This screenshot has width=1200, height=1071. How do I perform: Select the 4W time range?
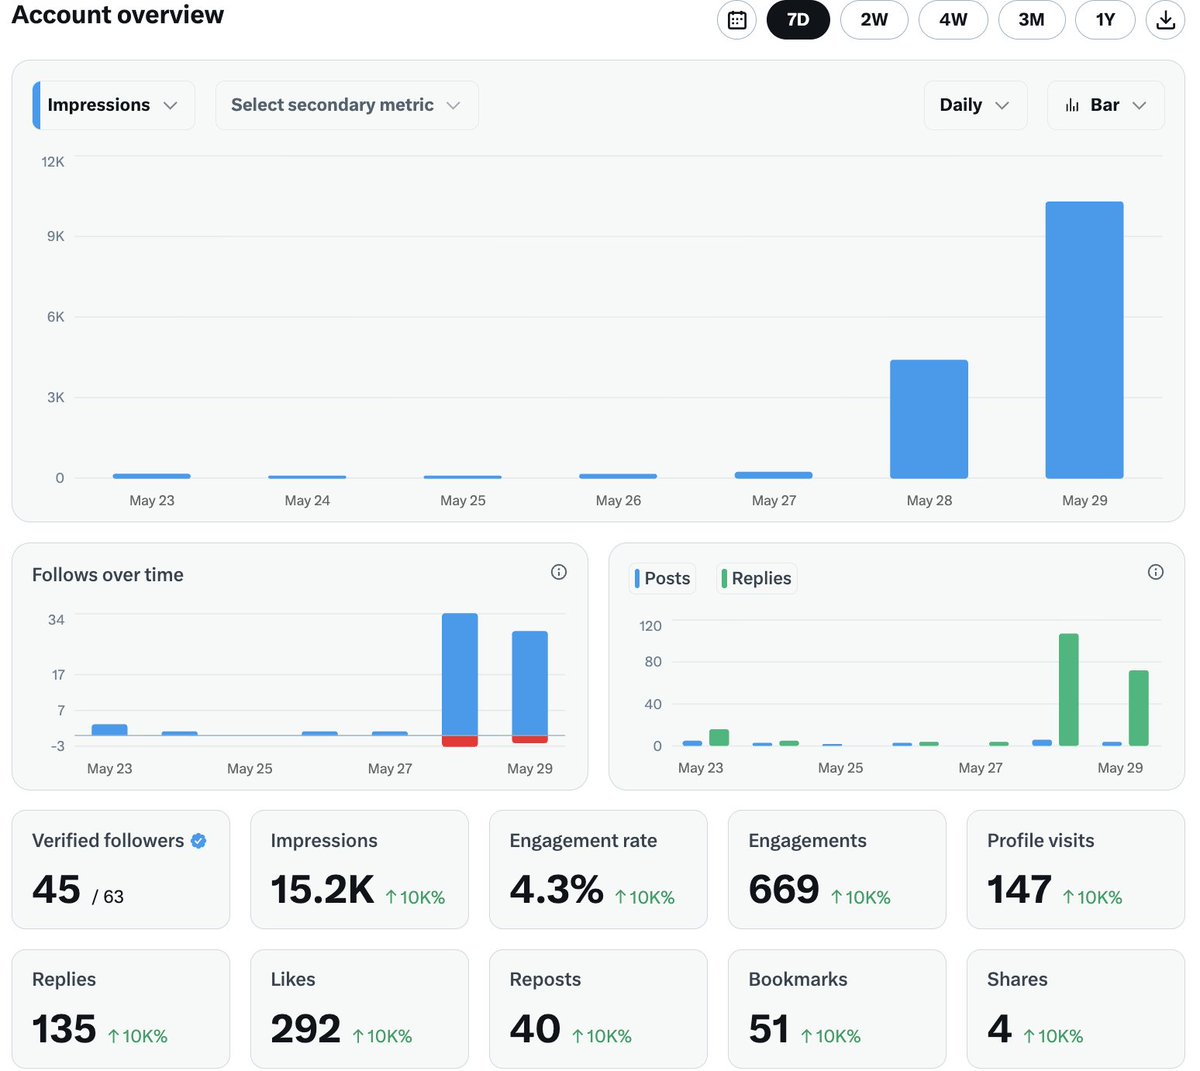pos(953,20)
